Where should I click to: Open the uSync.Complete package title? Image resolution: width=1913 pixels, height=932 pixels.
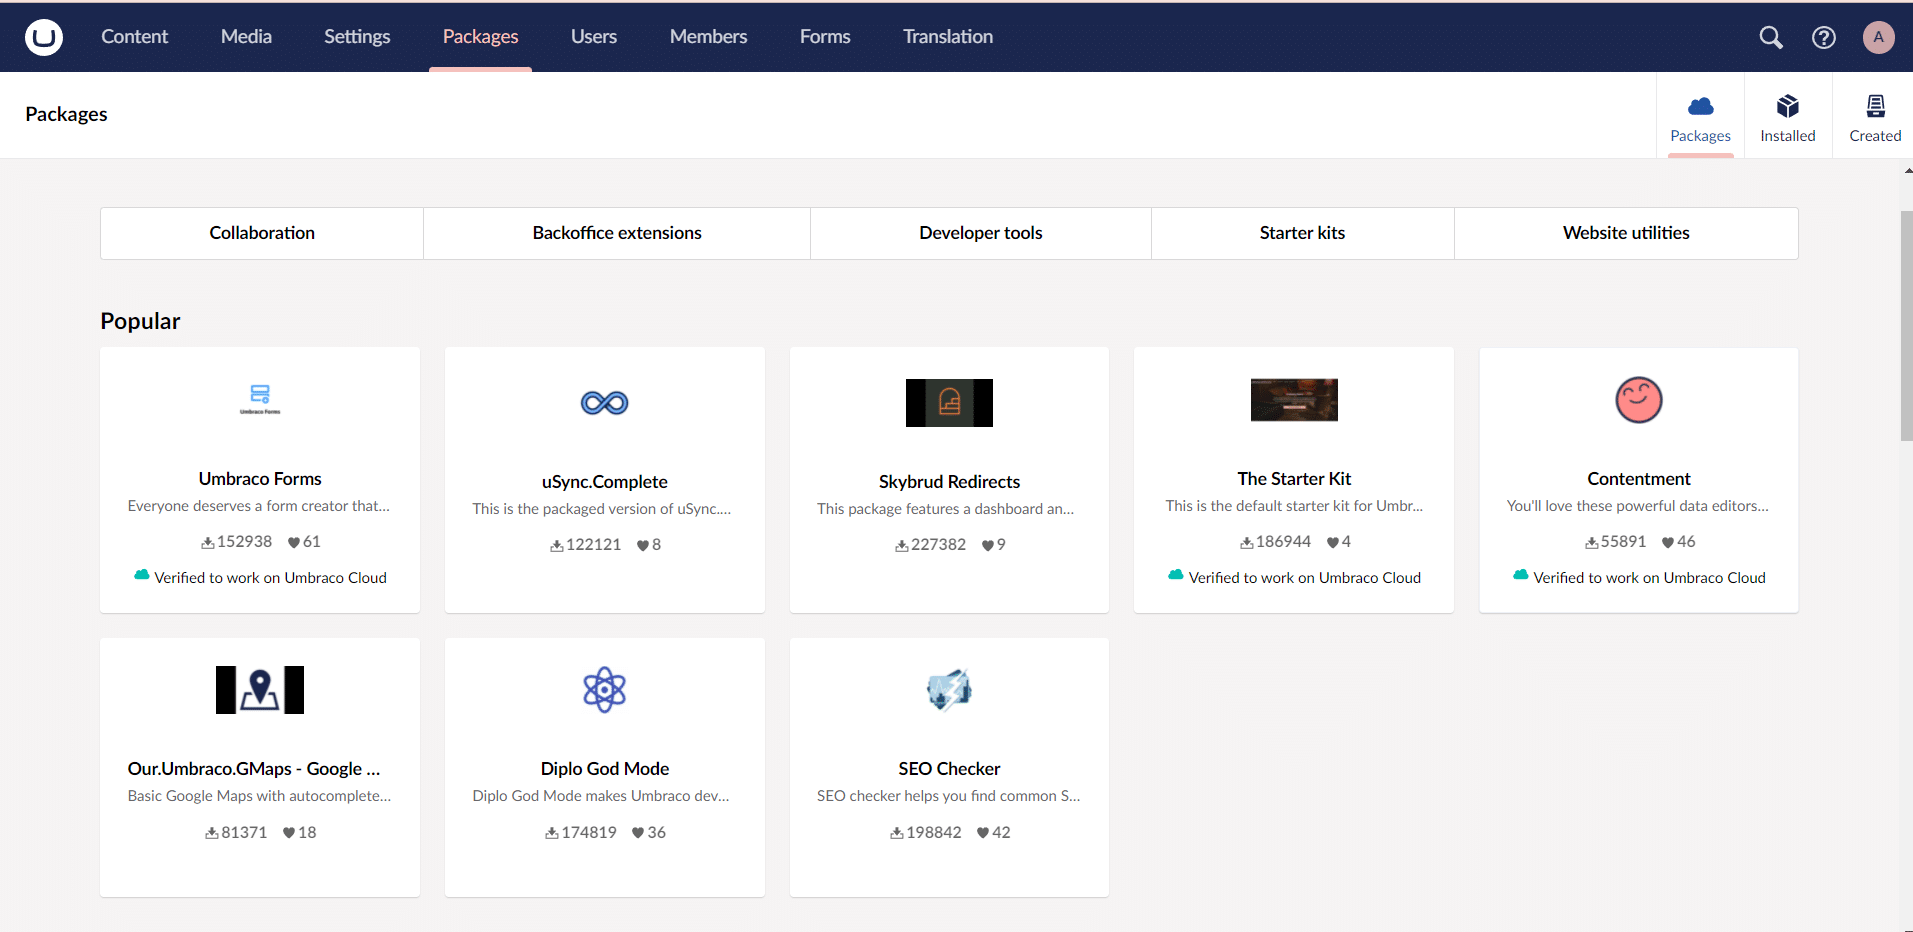click(605, 482)
